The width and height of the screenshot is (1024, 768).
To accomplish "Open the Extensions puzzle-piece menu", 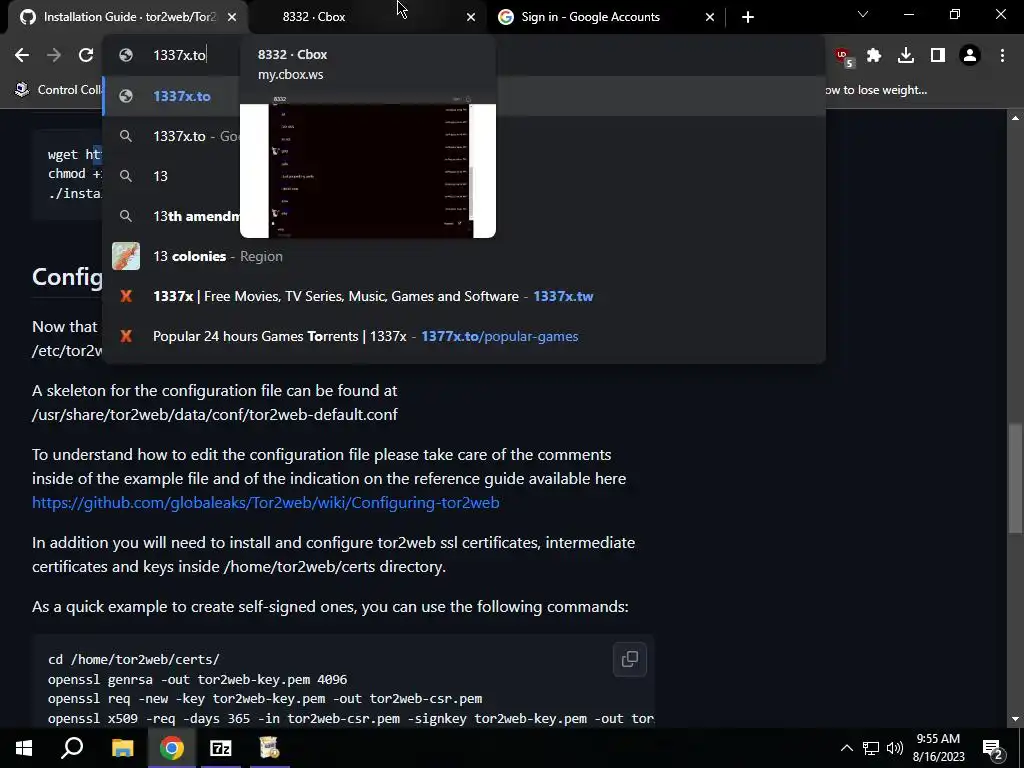I will 874,56.
